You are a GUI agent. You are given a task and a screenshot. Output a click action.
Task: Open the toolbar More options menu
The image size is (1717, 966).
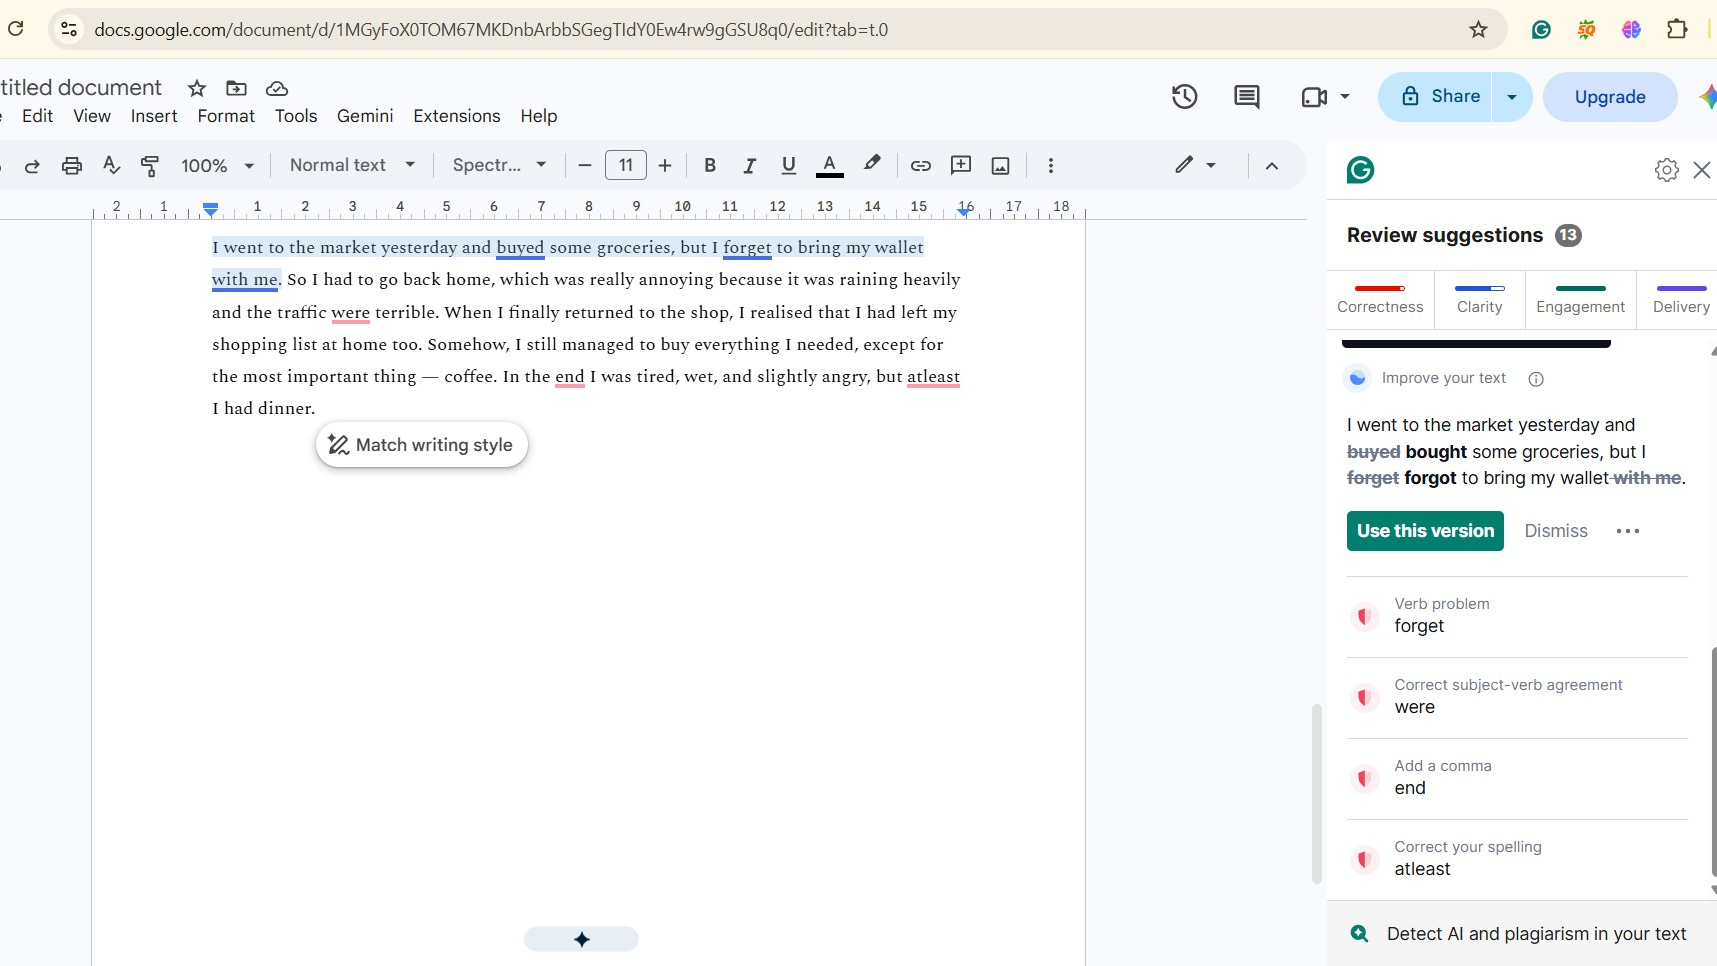tap(1050, 166)
